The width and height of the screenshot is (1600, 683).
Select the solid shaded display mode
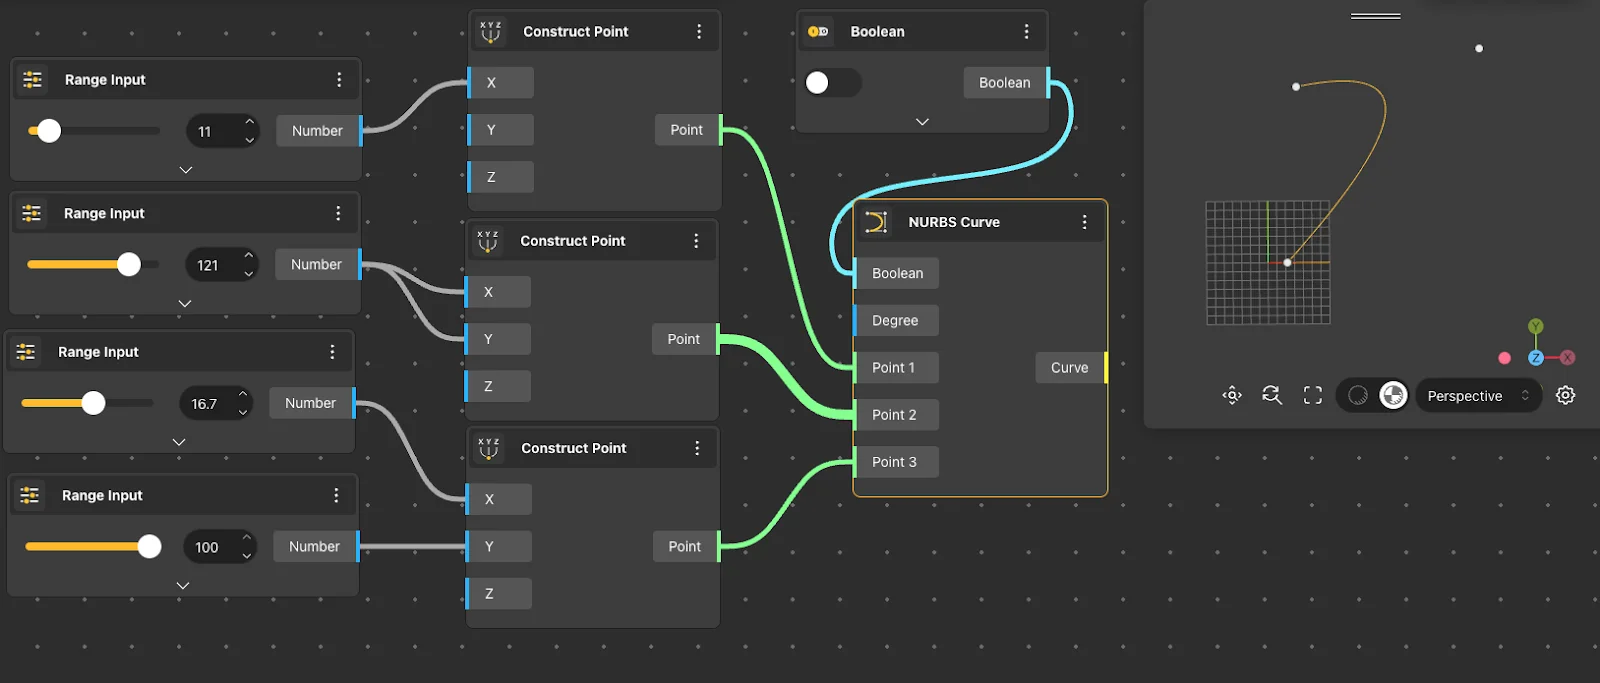tap(1393, 396)
